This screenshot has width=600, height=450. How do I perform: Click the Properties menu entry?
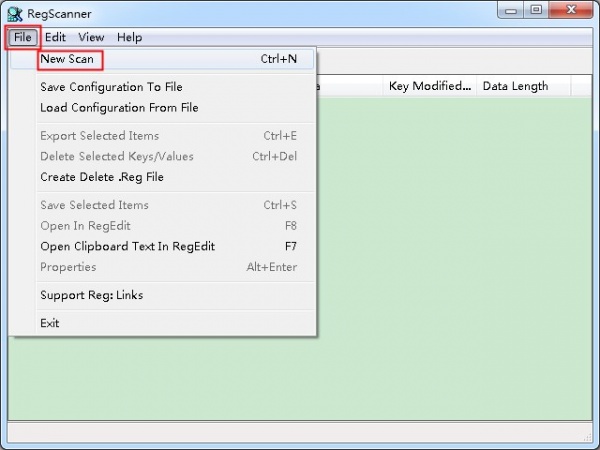(162, 267)
